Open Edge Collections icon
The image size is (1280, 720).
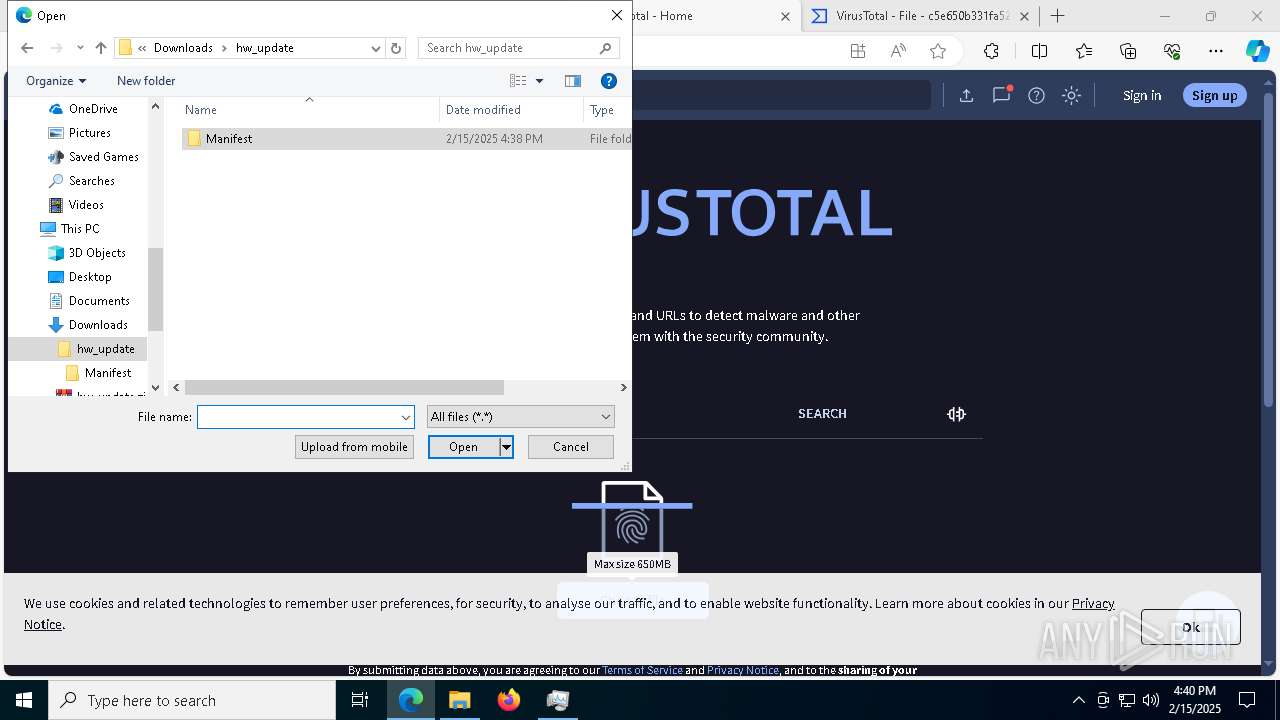click(x=1128, y=51)
